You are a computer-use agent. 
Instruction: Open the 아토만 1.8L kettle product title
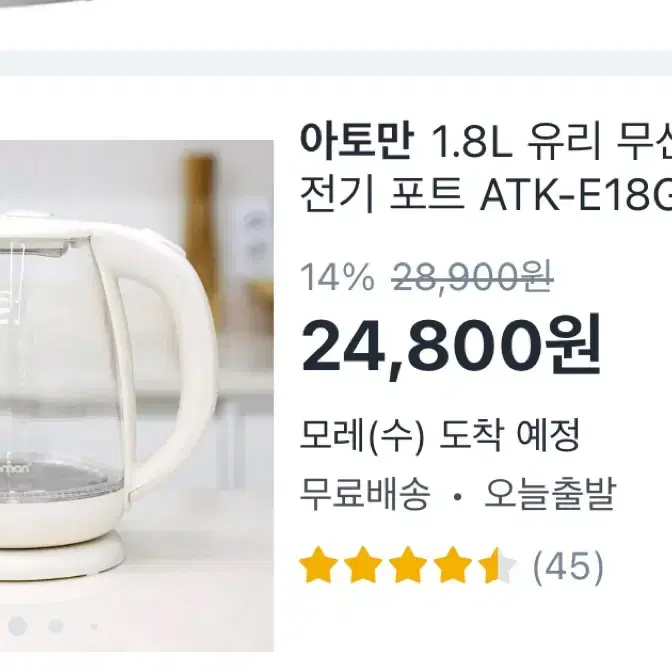(x=486, y=169)
